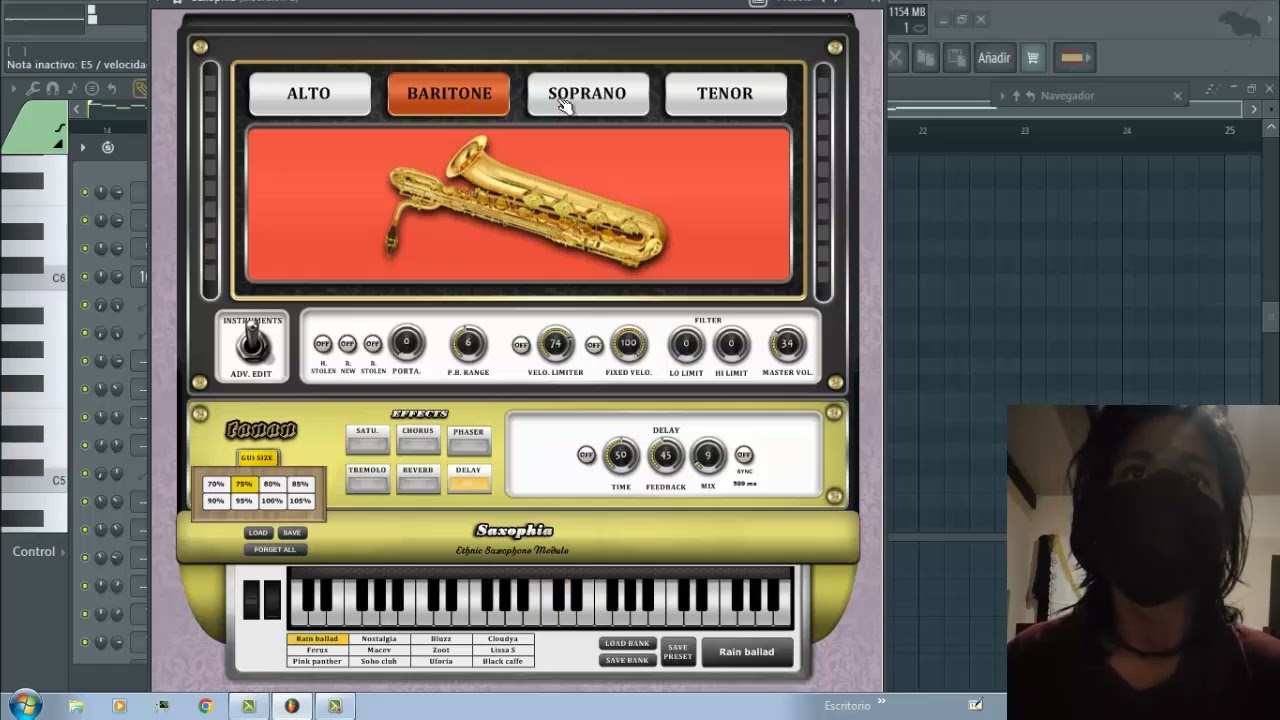The width and height of the screenshot is (1280, 720).
Task: Select the DELAY effect button
Action: [x=468, y=478]
